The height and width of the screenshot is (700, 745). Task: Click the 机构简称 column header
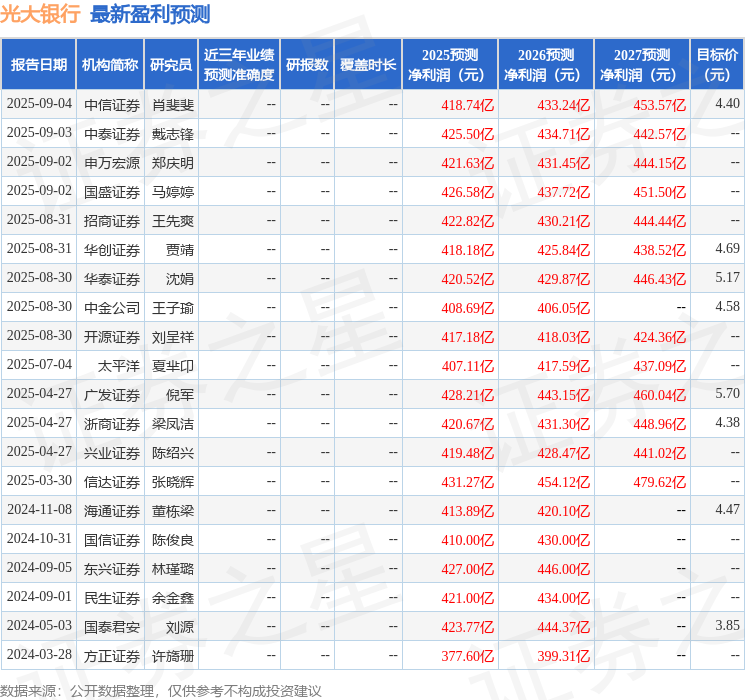click(x=110, y=65)
